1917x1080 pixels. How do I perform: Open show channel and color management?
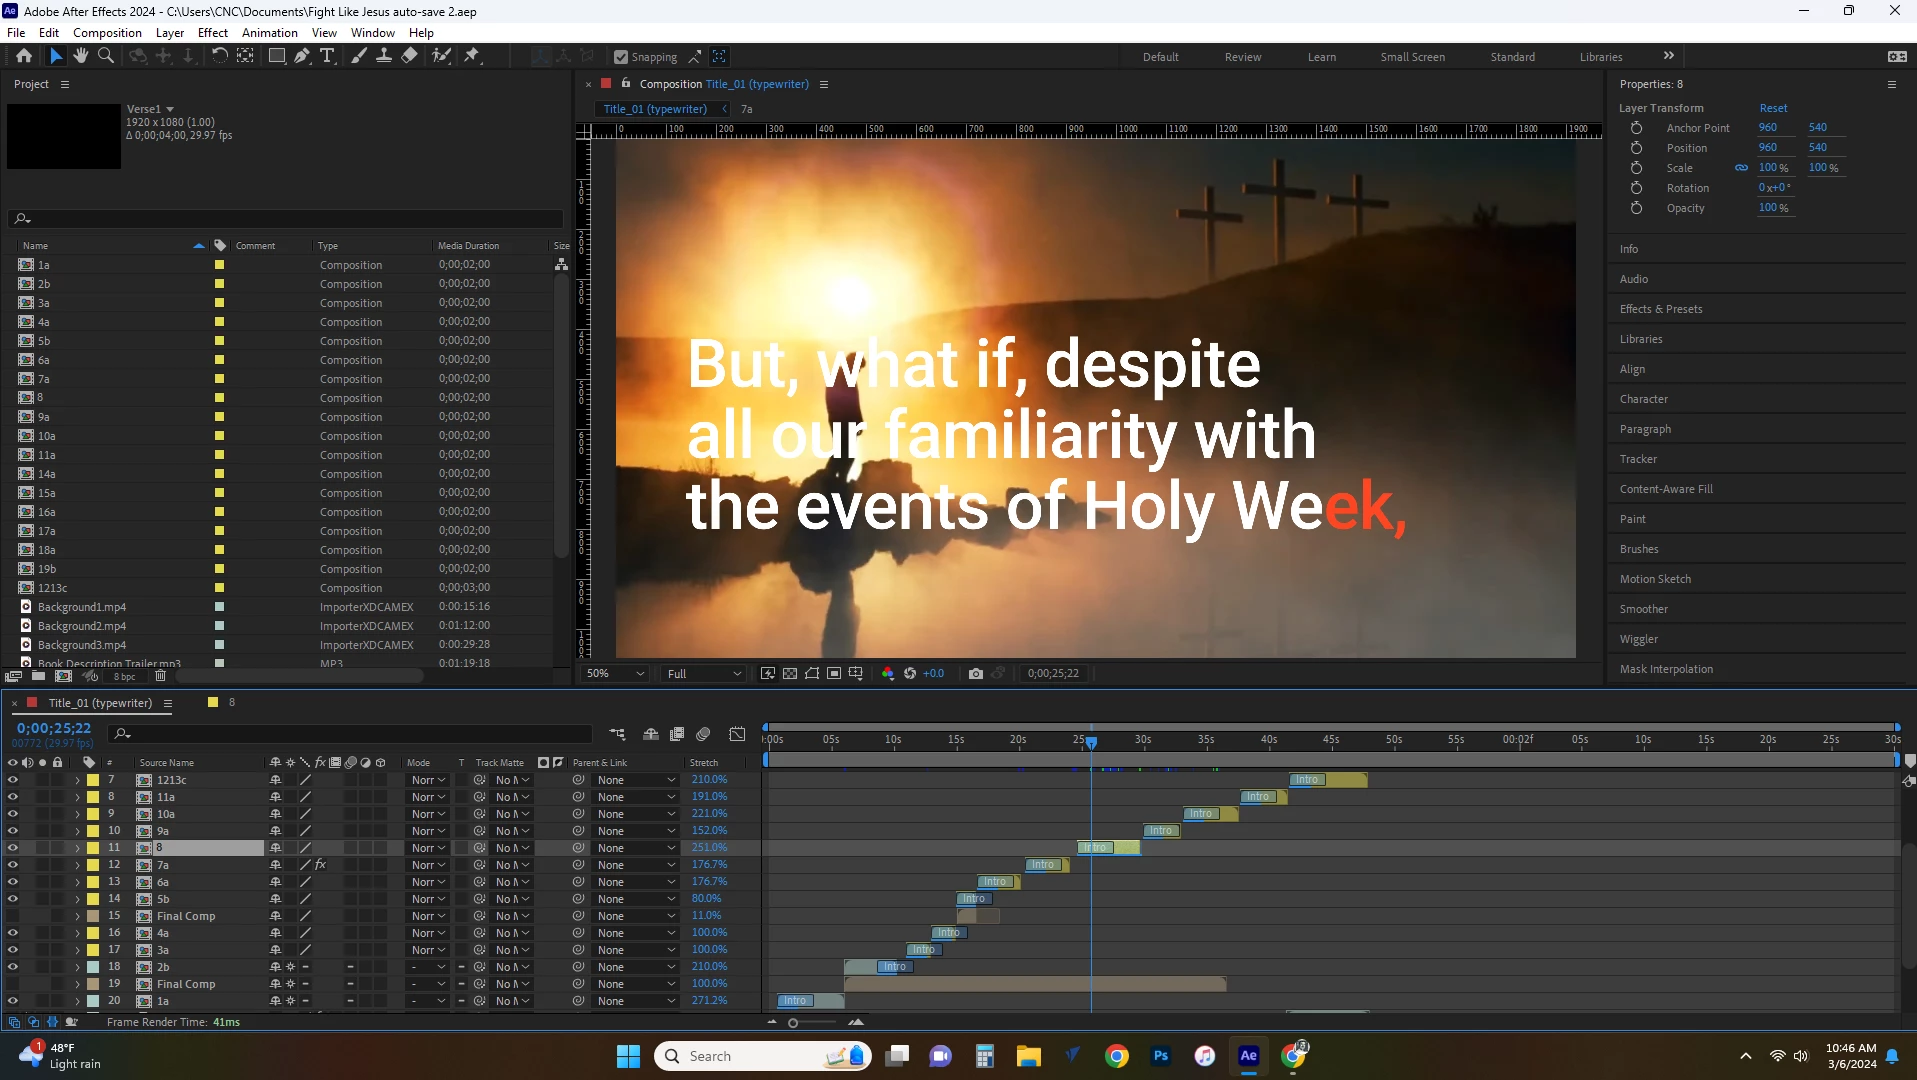point(888,673)
